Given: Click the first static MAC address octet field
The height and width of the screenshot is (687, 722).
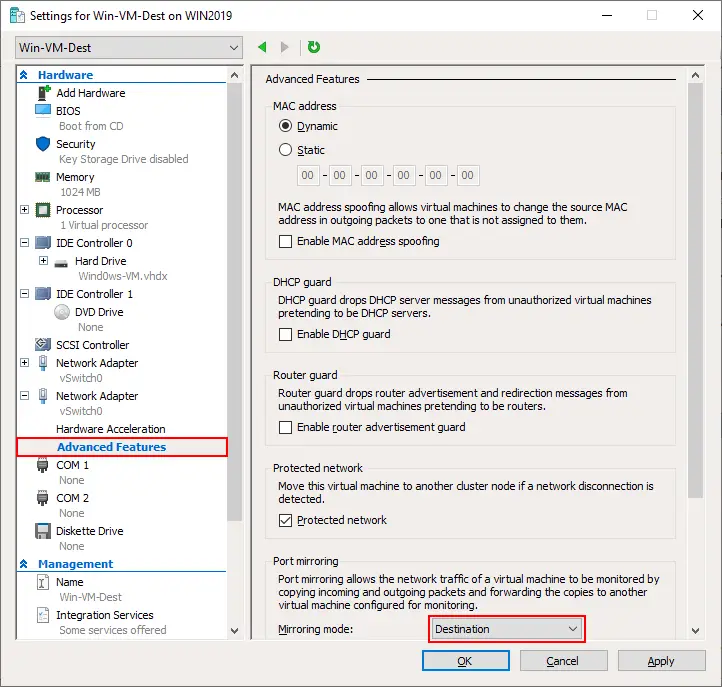Looking at the screenshot, I should tap(308, 175).
